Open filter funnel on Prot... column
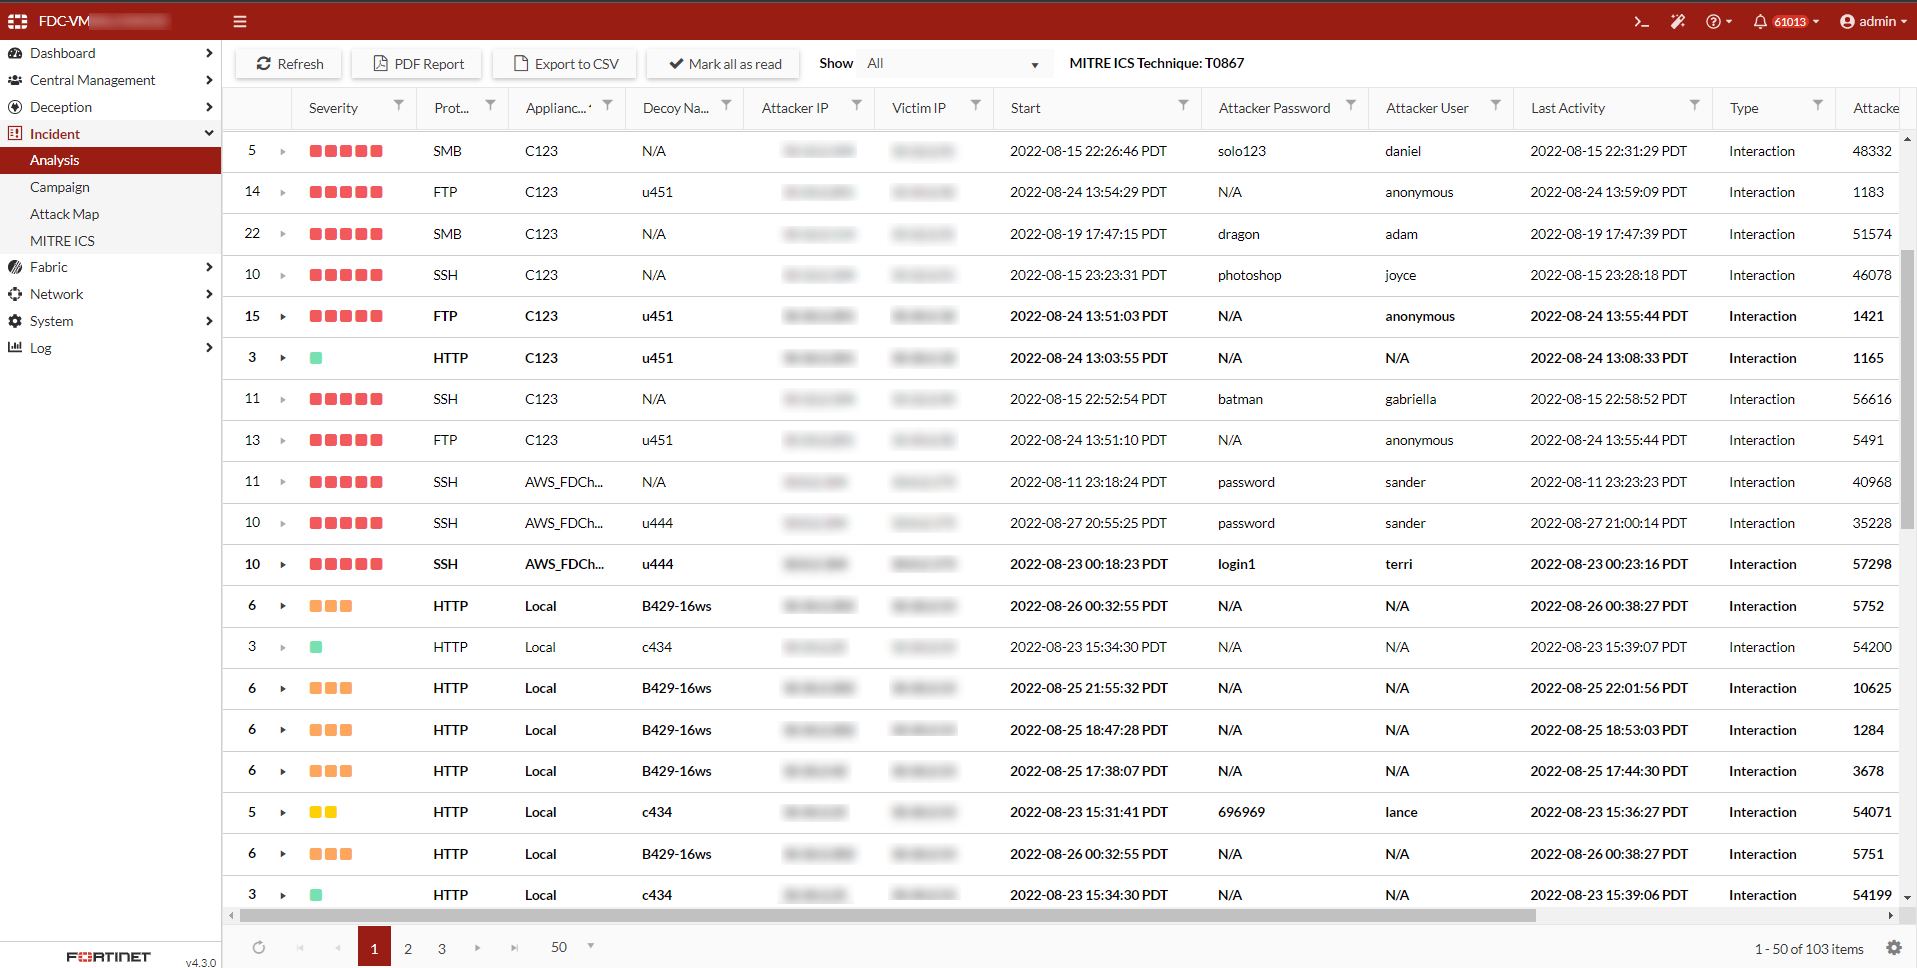Image resolution: width=1917 pixels, height=968 pixels. tap(491, 105)
